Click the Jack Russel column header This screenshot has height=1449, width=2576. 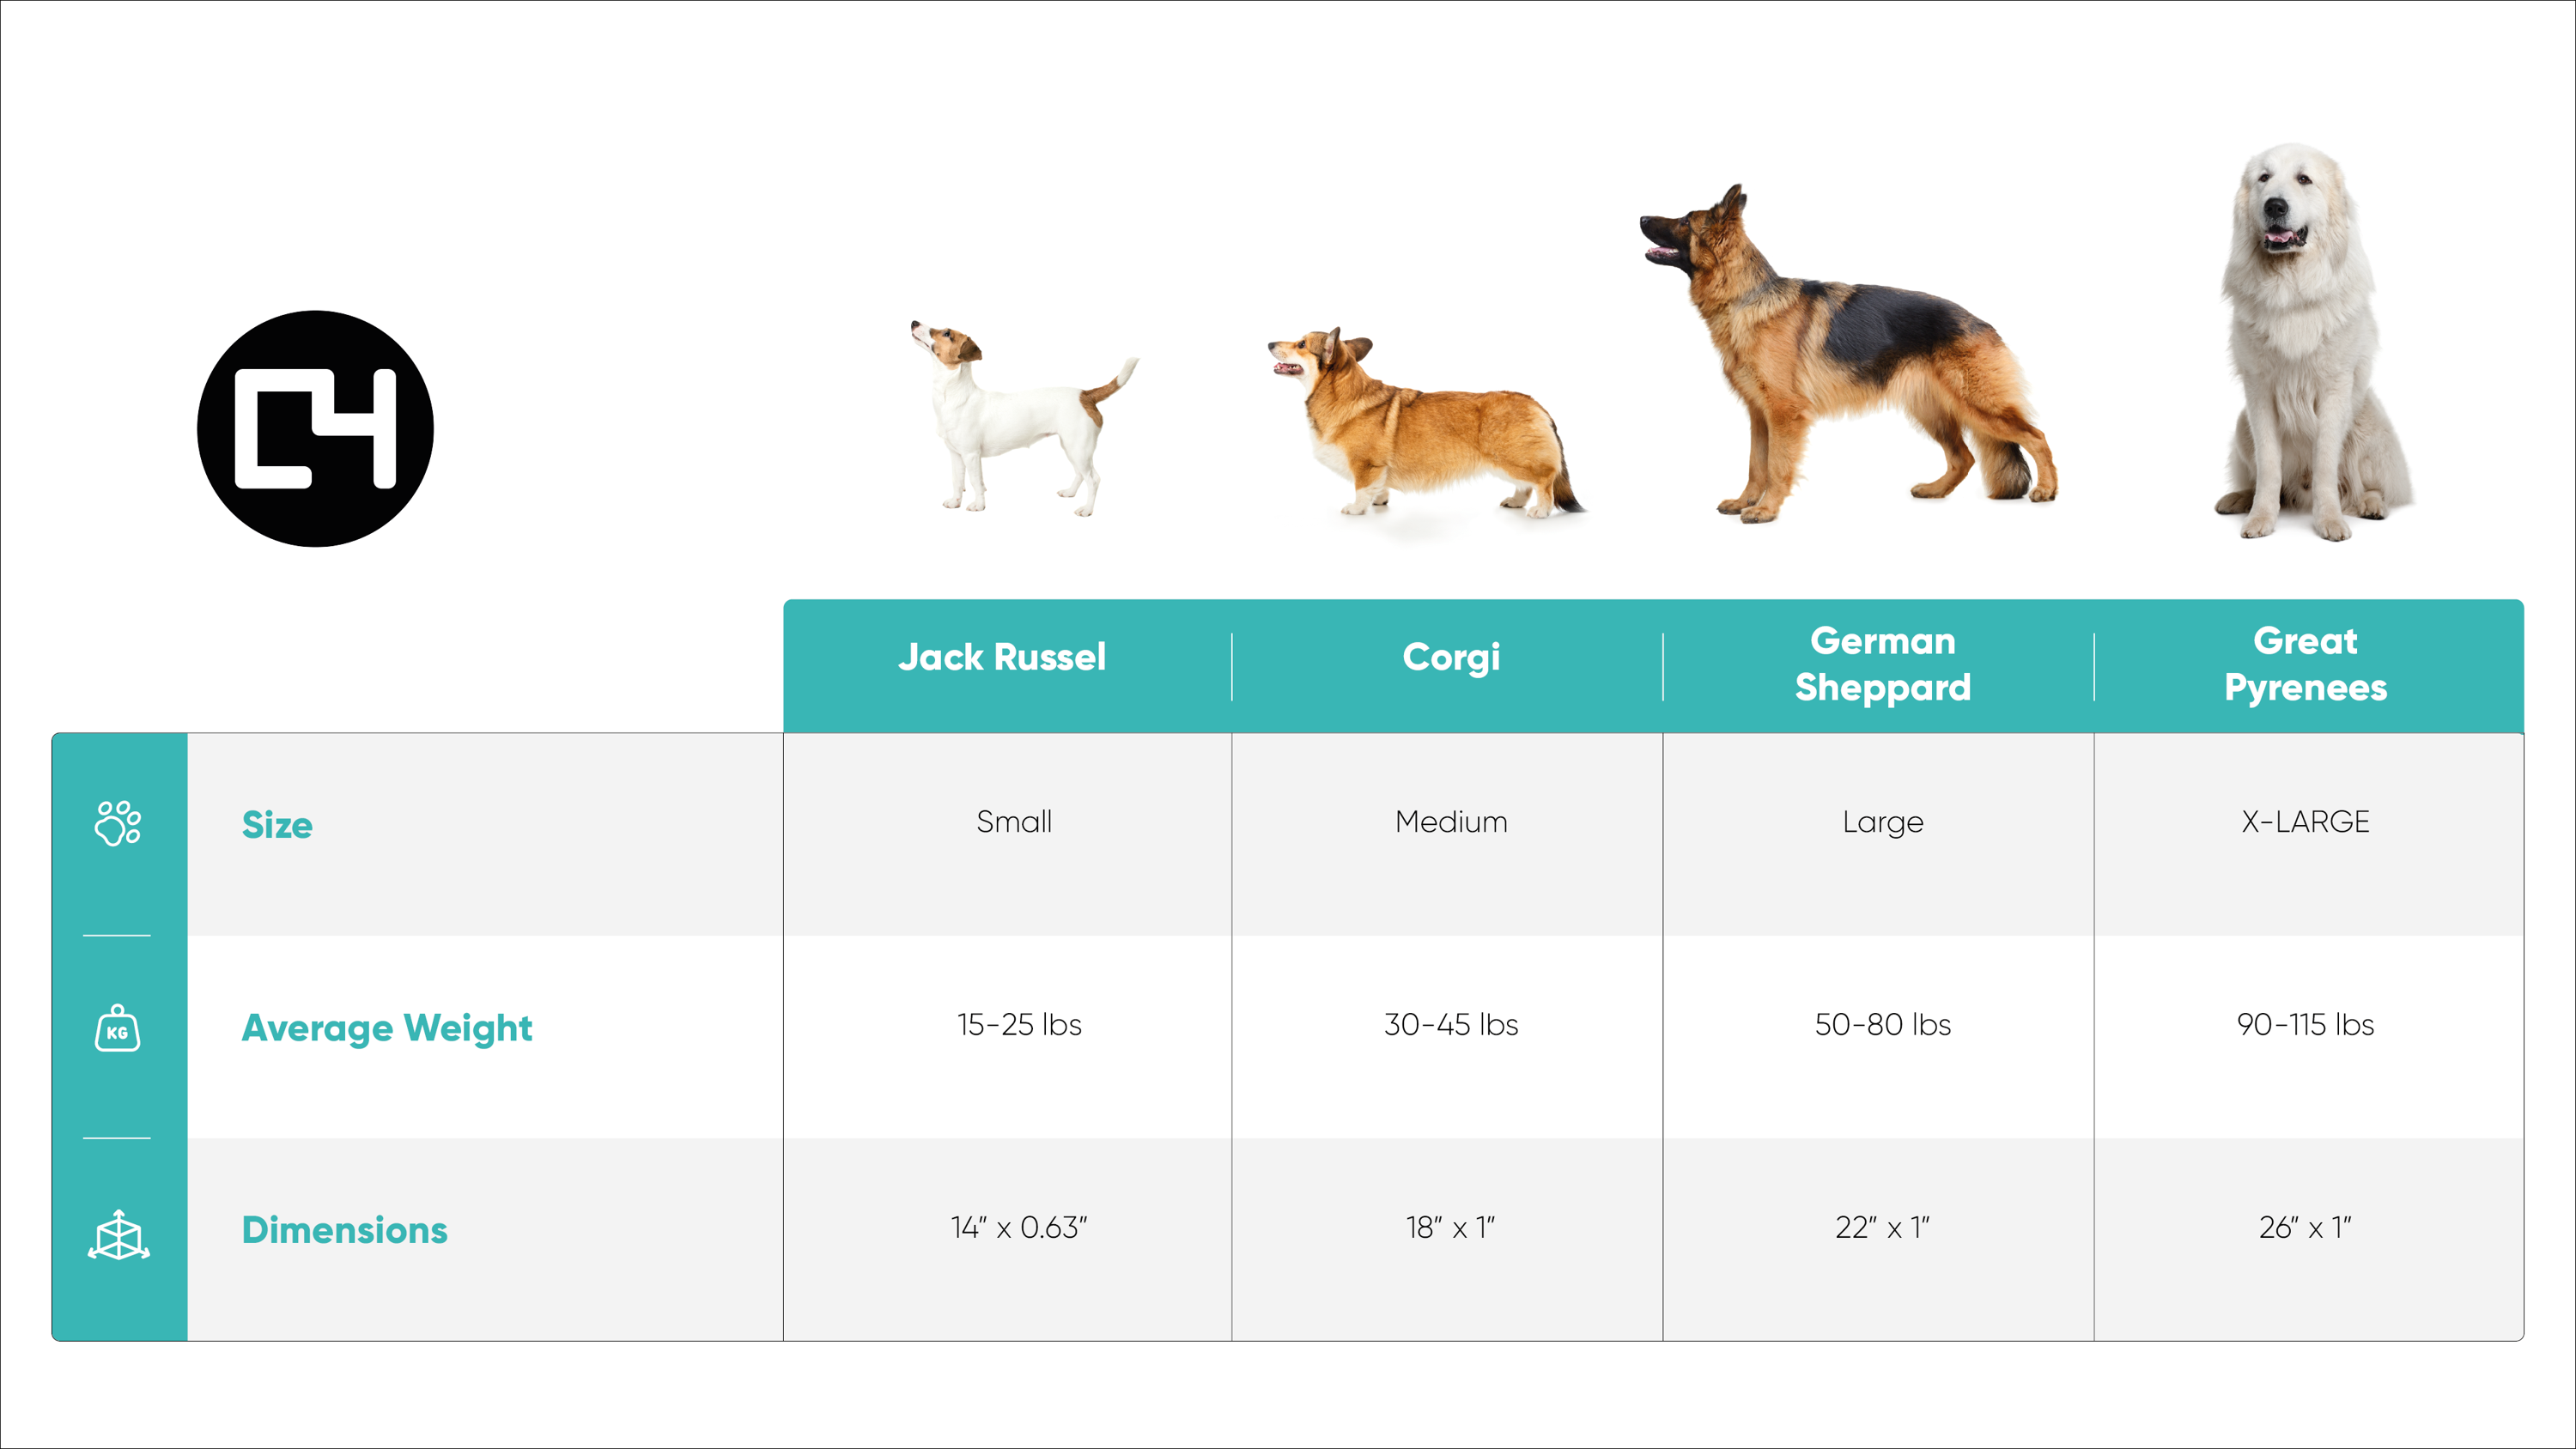pyautogui.click(x=1002, y=657)
